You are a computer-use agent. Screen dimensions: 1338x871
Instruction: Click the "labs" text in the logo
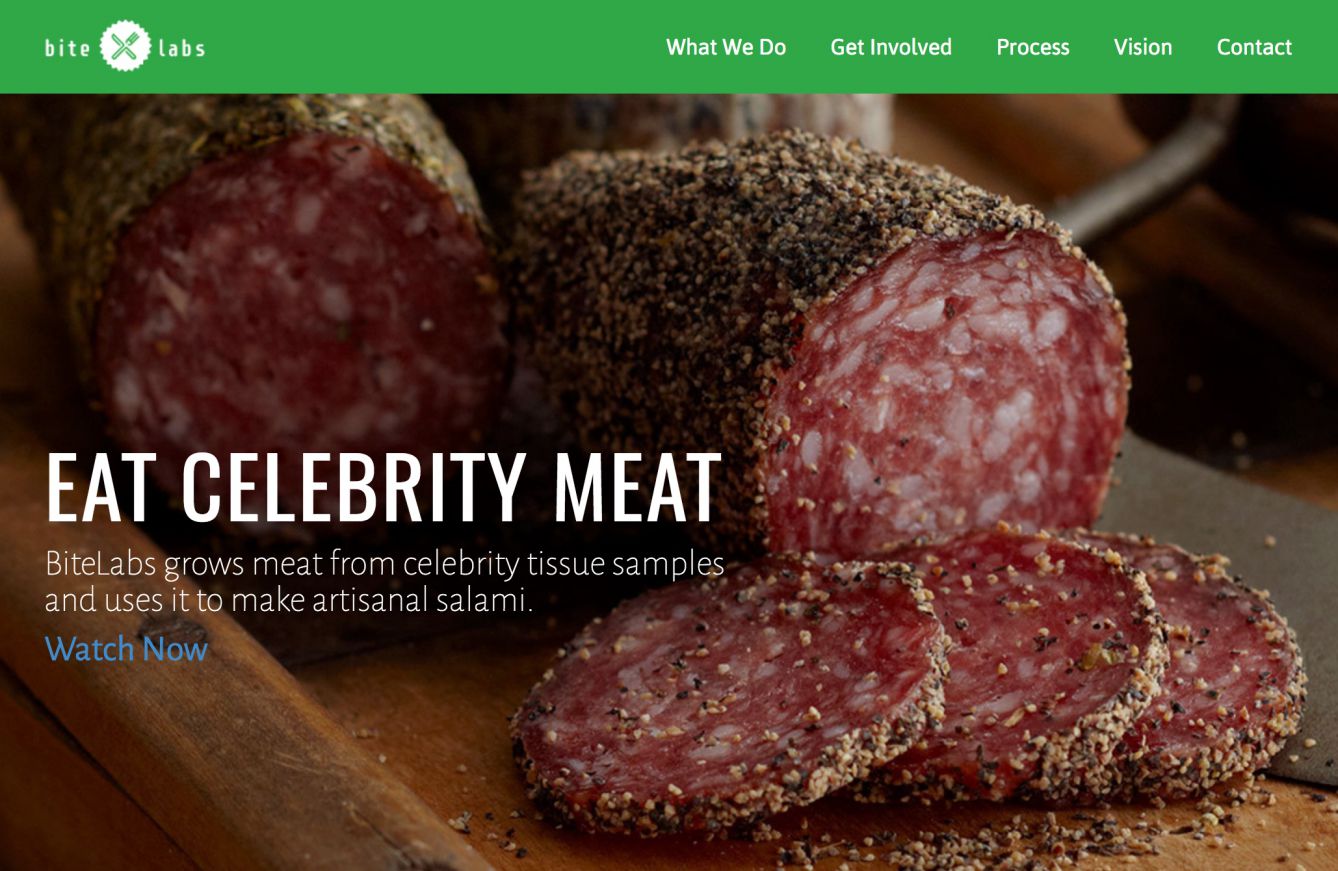point(182,47)
